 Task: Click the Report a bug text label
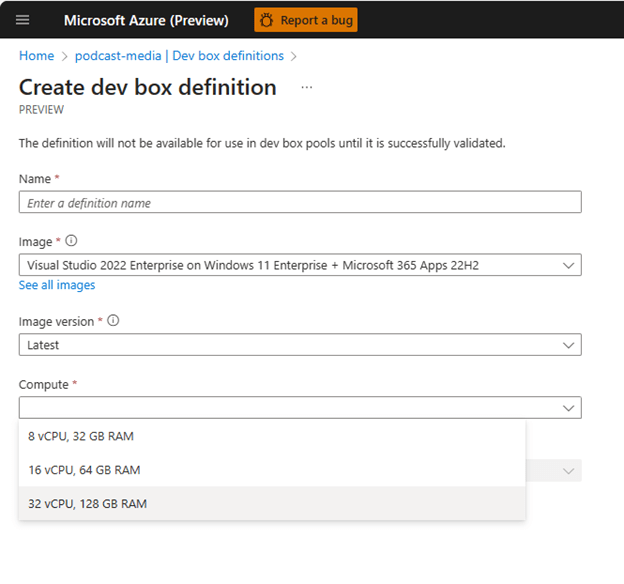[x=315, y=20]
